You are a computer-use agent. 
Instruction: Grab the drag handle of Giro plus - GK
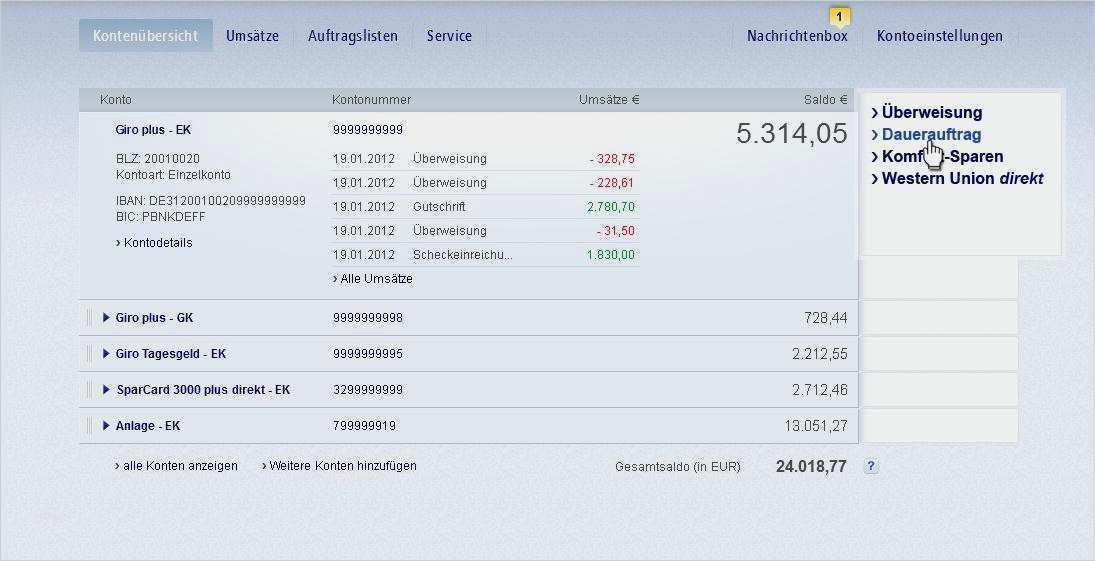[88, 318]
